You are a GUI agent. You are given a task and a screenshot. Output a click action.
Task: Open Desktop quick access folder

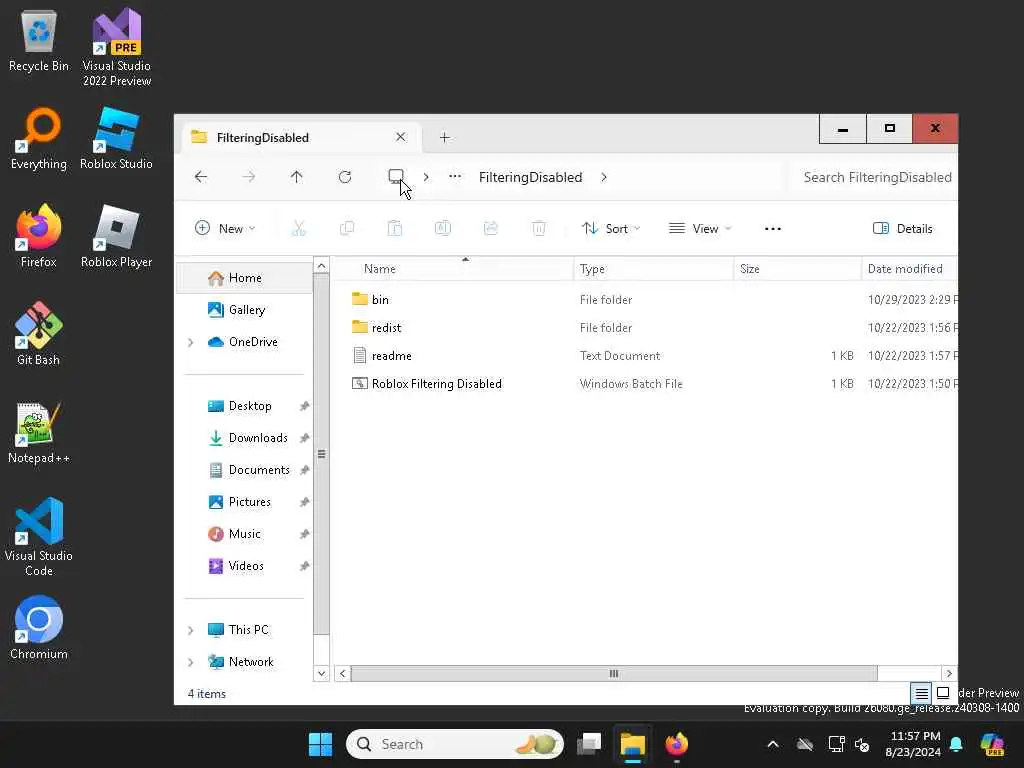[249, 406]
